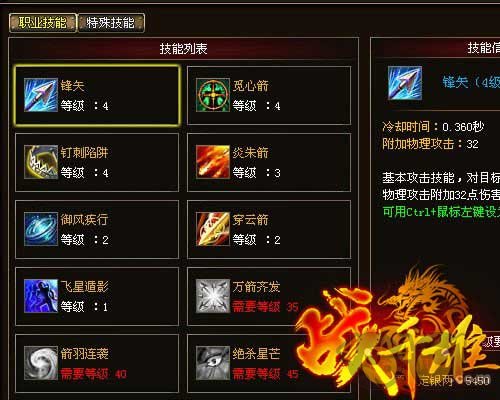
Task: Click the 锋矢 skill name text
Action: 72,86
